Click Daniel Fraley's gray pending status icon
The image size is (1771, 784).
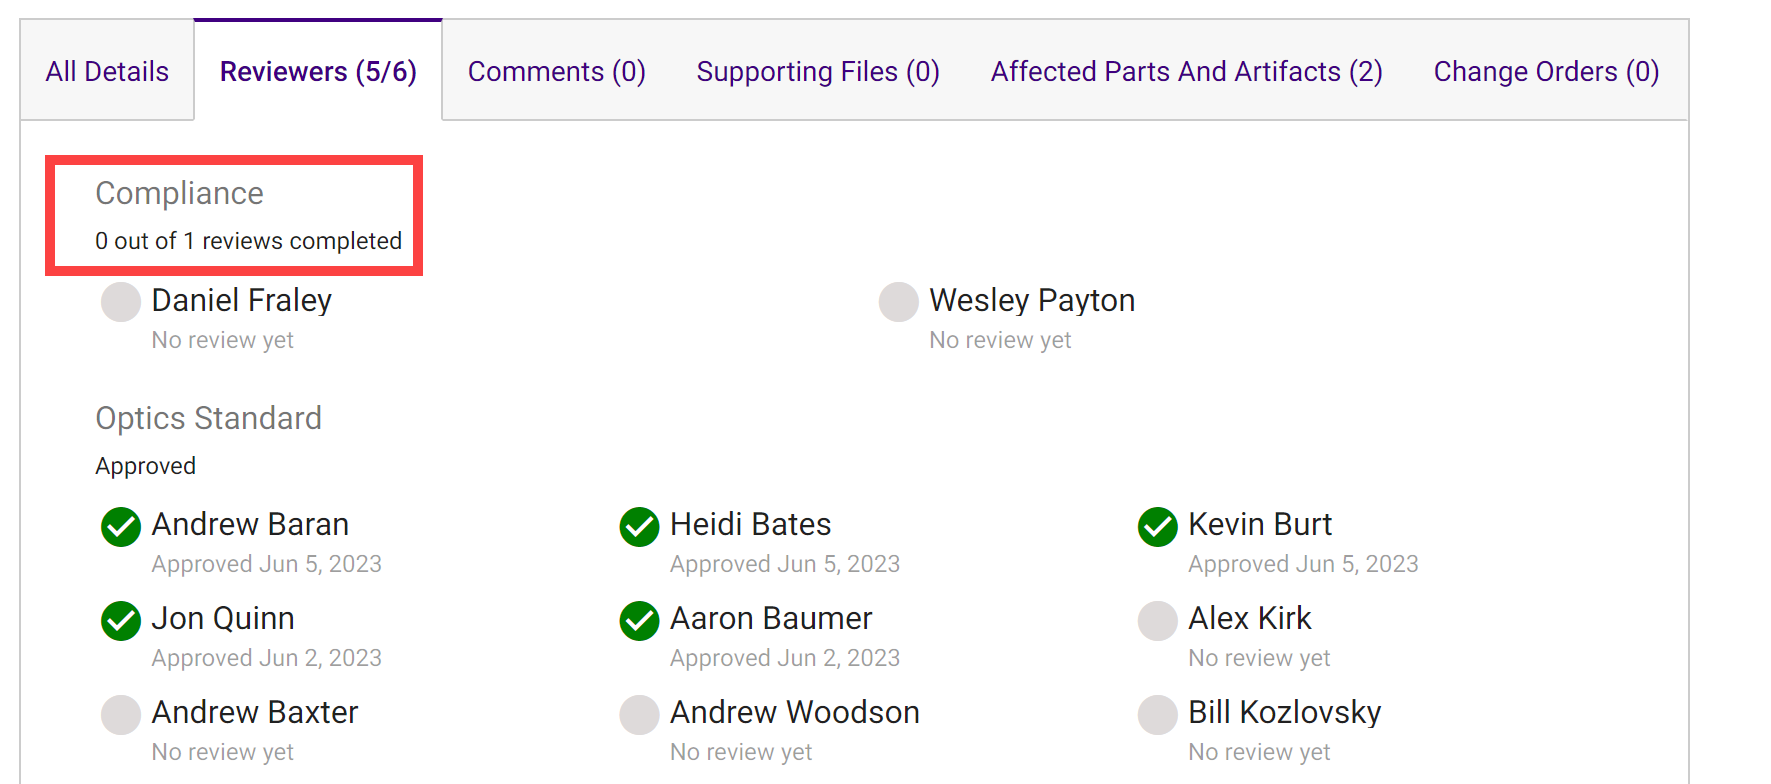pyautogui.click(x=121, y=302)
